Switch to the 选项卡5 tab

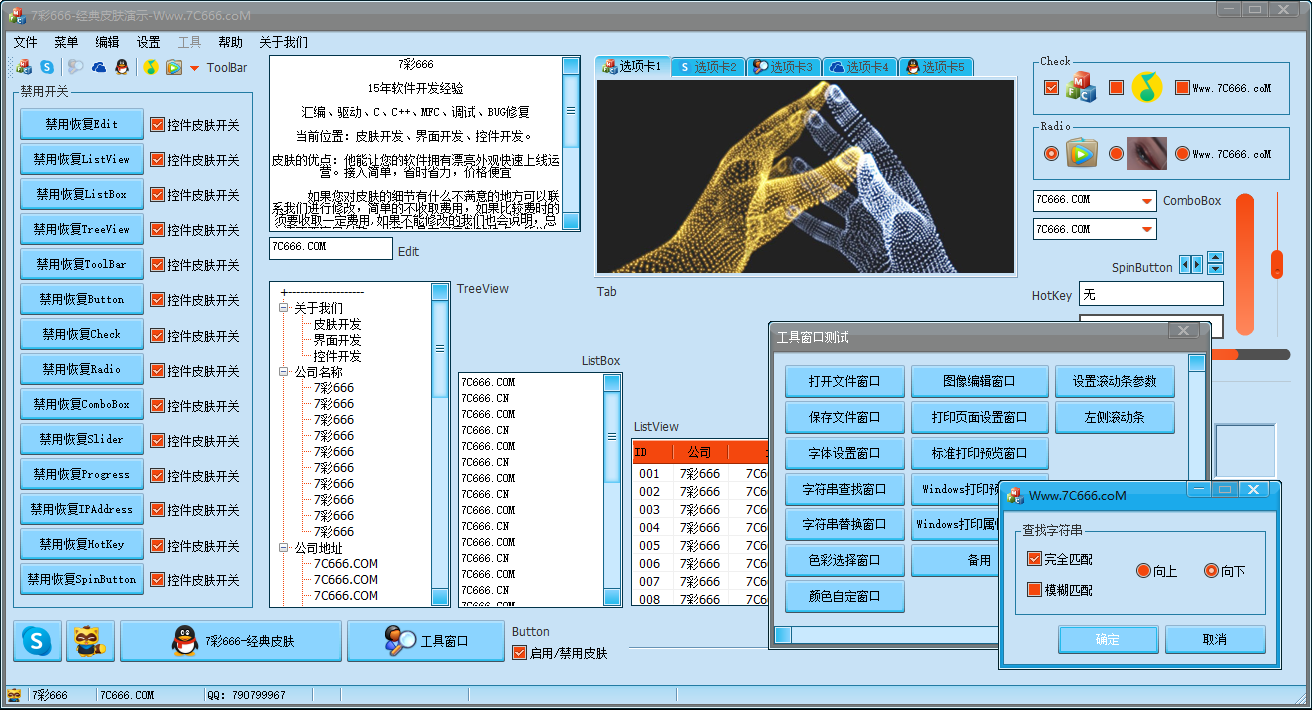[936, 67]
